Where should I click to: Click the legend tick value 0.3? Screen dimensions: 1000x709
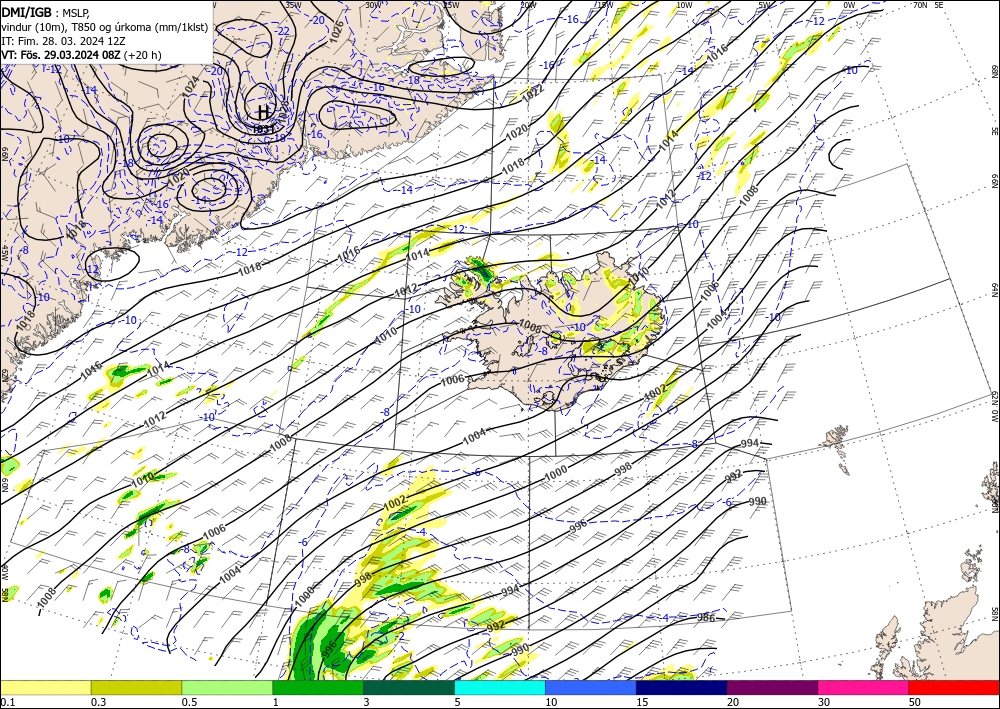coord(98,702)
